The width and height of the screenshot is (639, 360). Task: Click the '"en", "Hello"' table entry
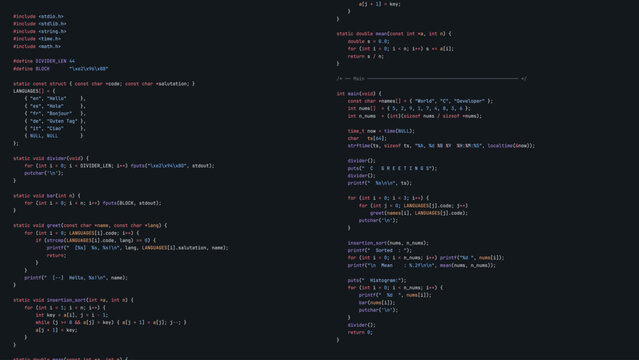pos(55,98)
